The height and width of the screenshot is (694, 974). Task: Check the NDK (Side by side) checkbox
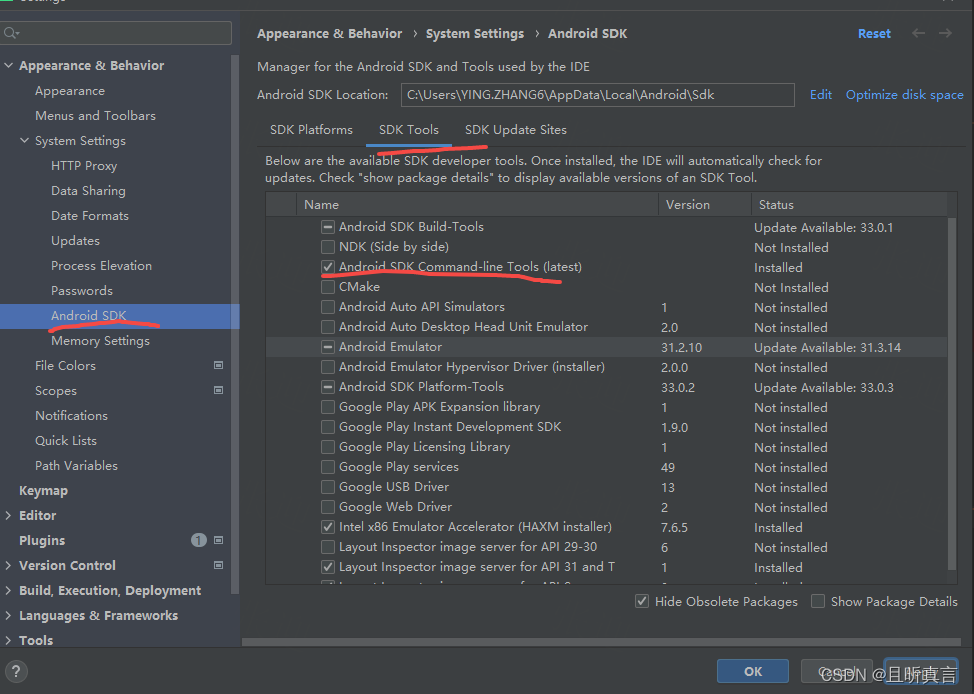[x=328, y=247]
